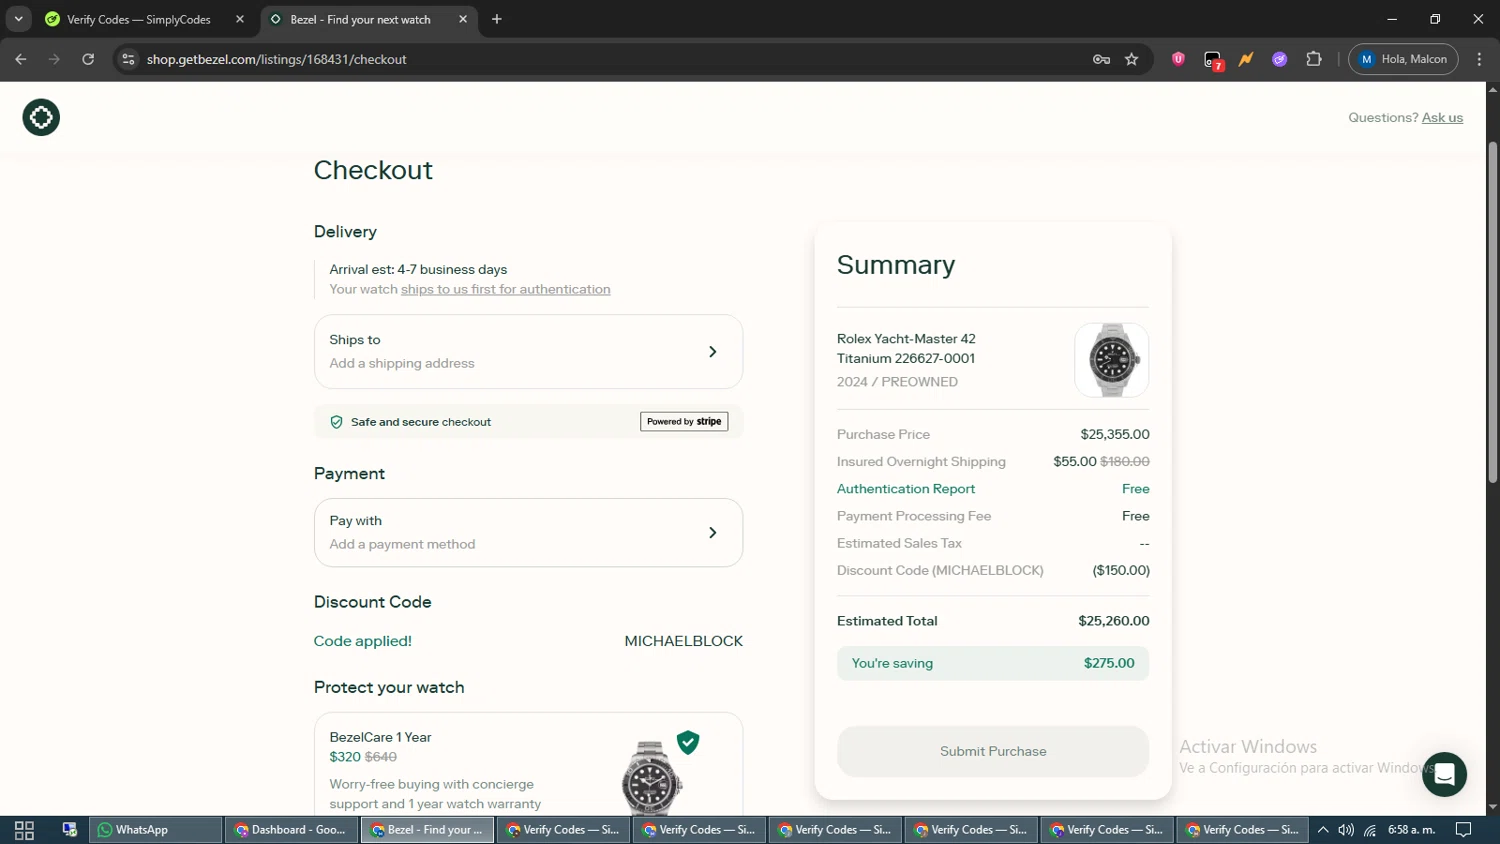Click the Rolex Yacht-Master 42 title

click(906, 348)
